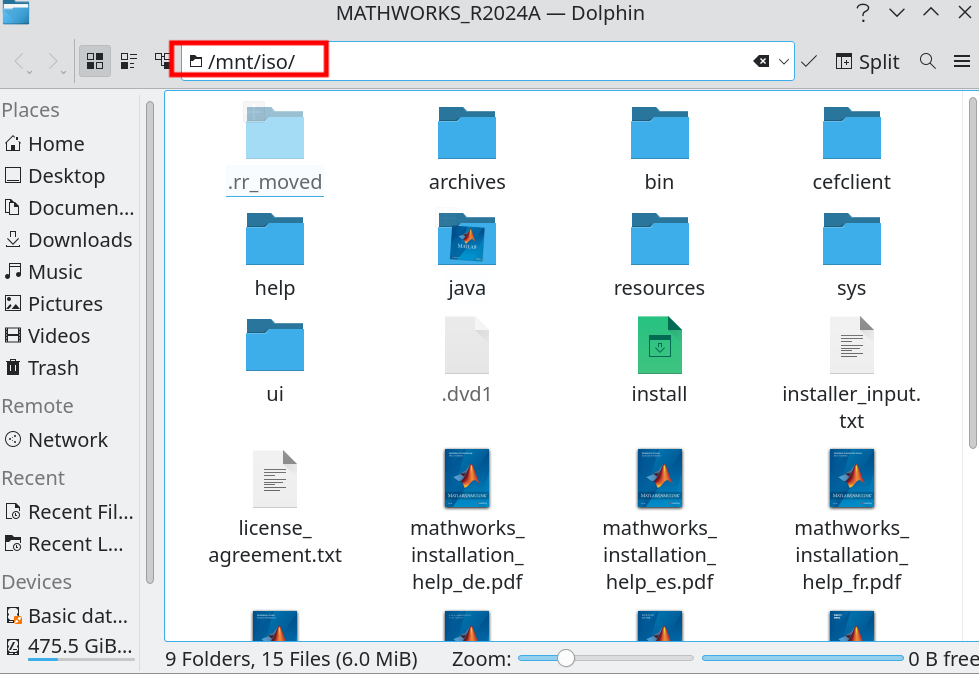Image resolution: width=979 pixels, height=674 pixels.
Task: Split the Dolphin view
Action: [x=867, y=61]
